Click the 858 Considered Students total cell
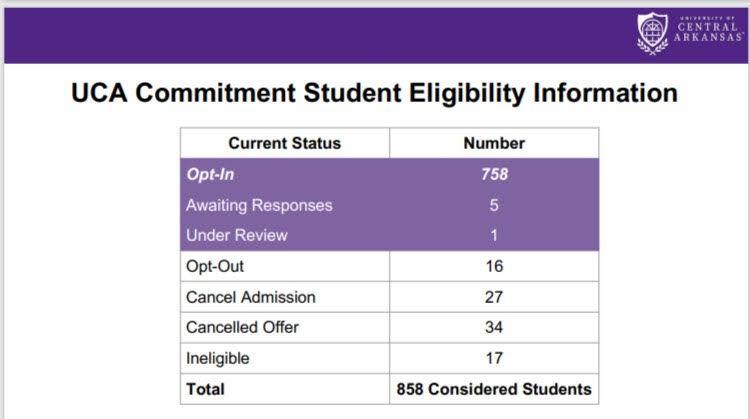 click(x=494, y=389)
